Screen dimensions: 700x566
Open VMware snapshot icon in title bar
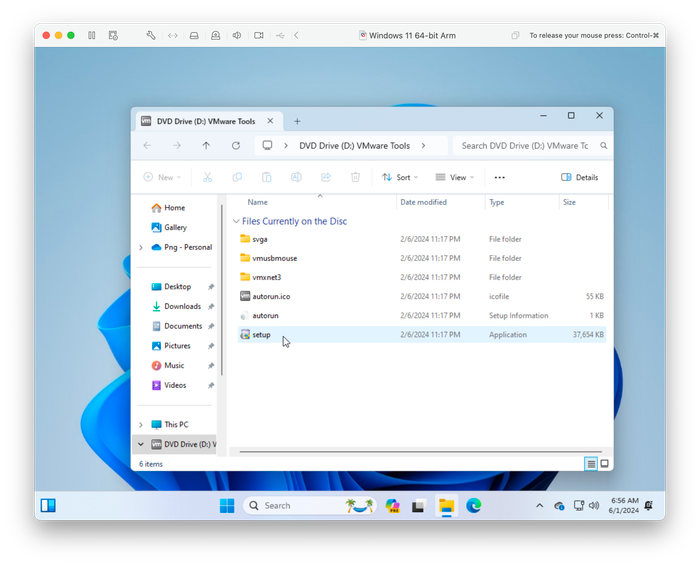click(113, 35)
